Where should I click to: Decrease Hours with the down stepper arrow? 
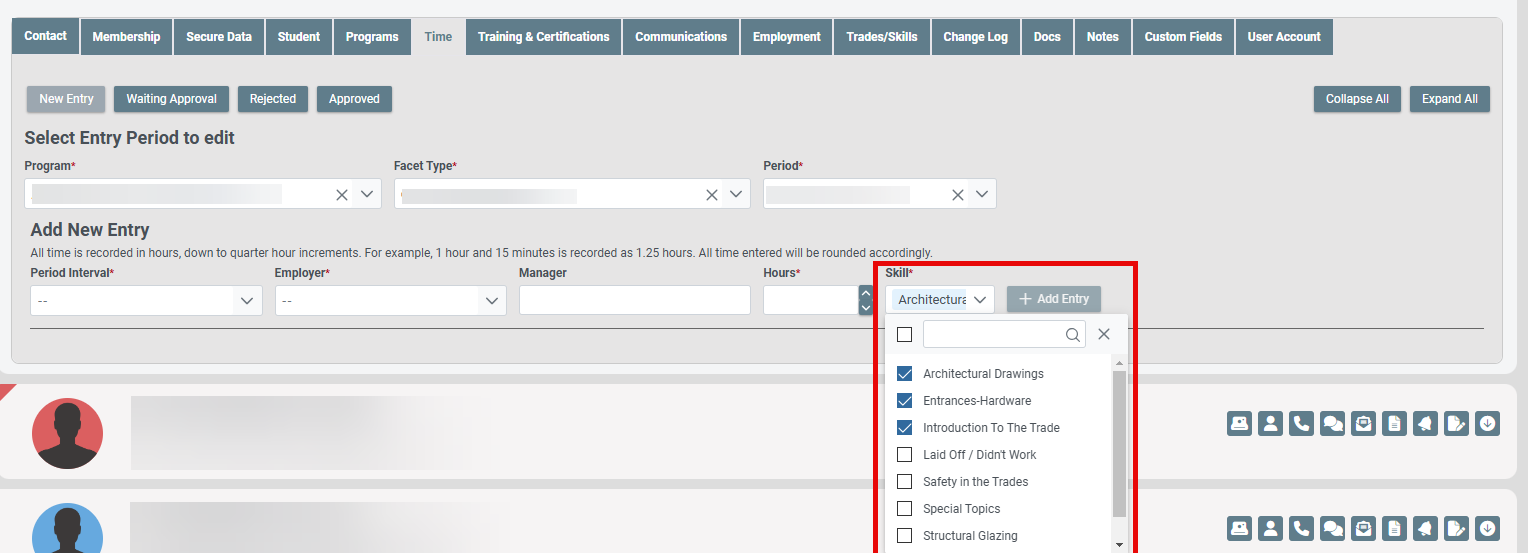[x=866, y=308]
